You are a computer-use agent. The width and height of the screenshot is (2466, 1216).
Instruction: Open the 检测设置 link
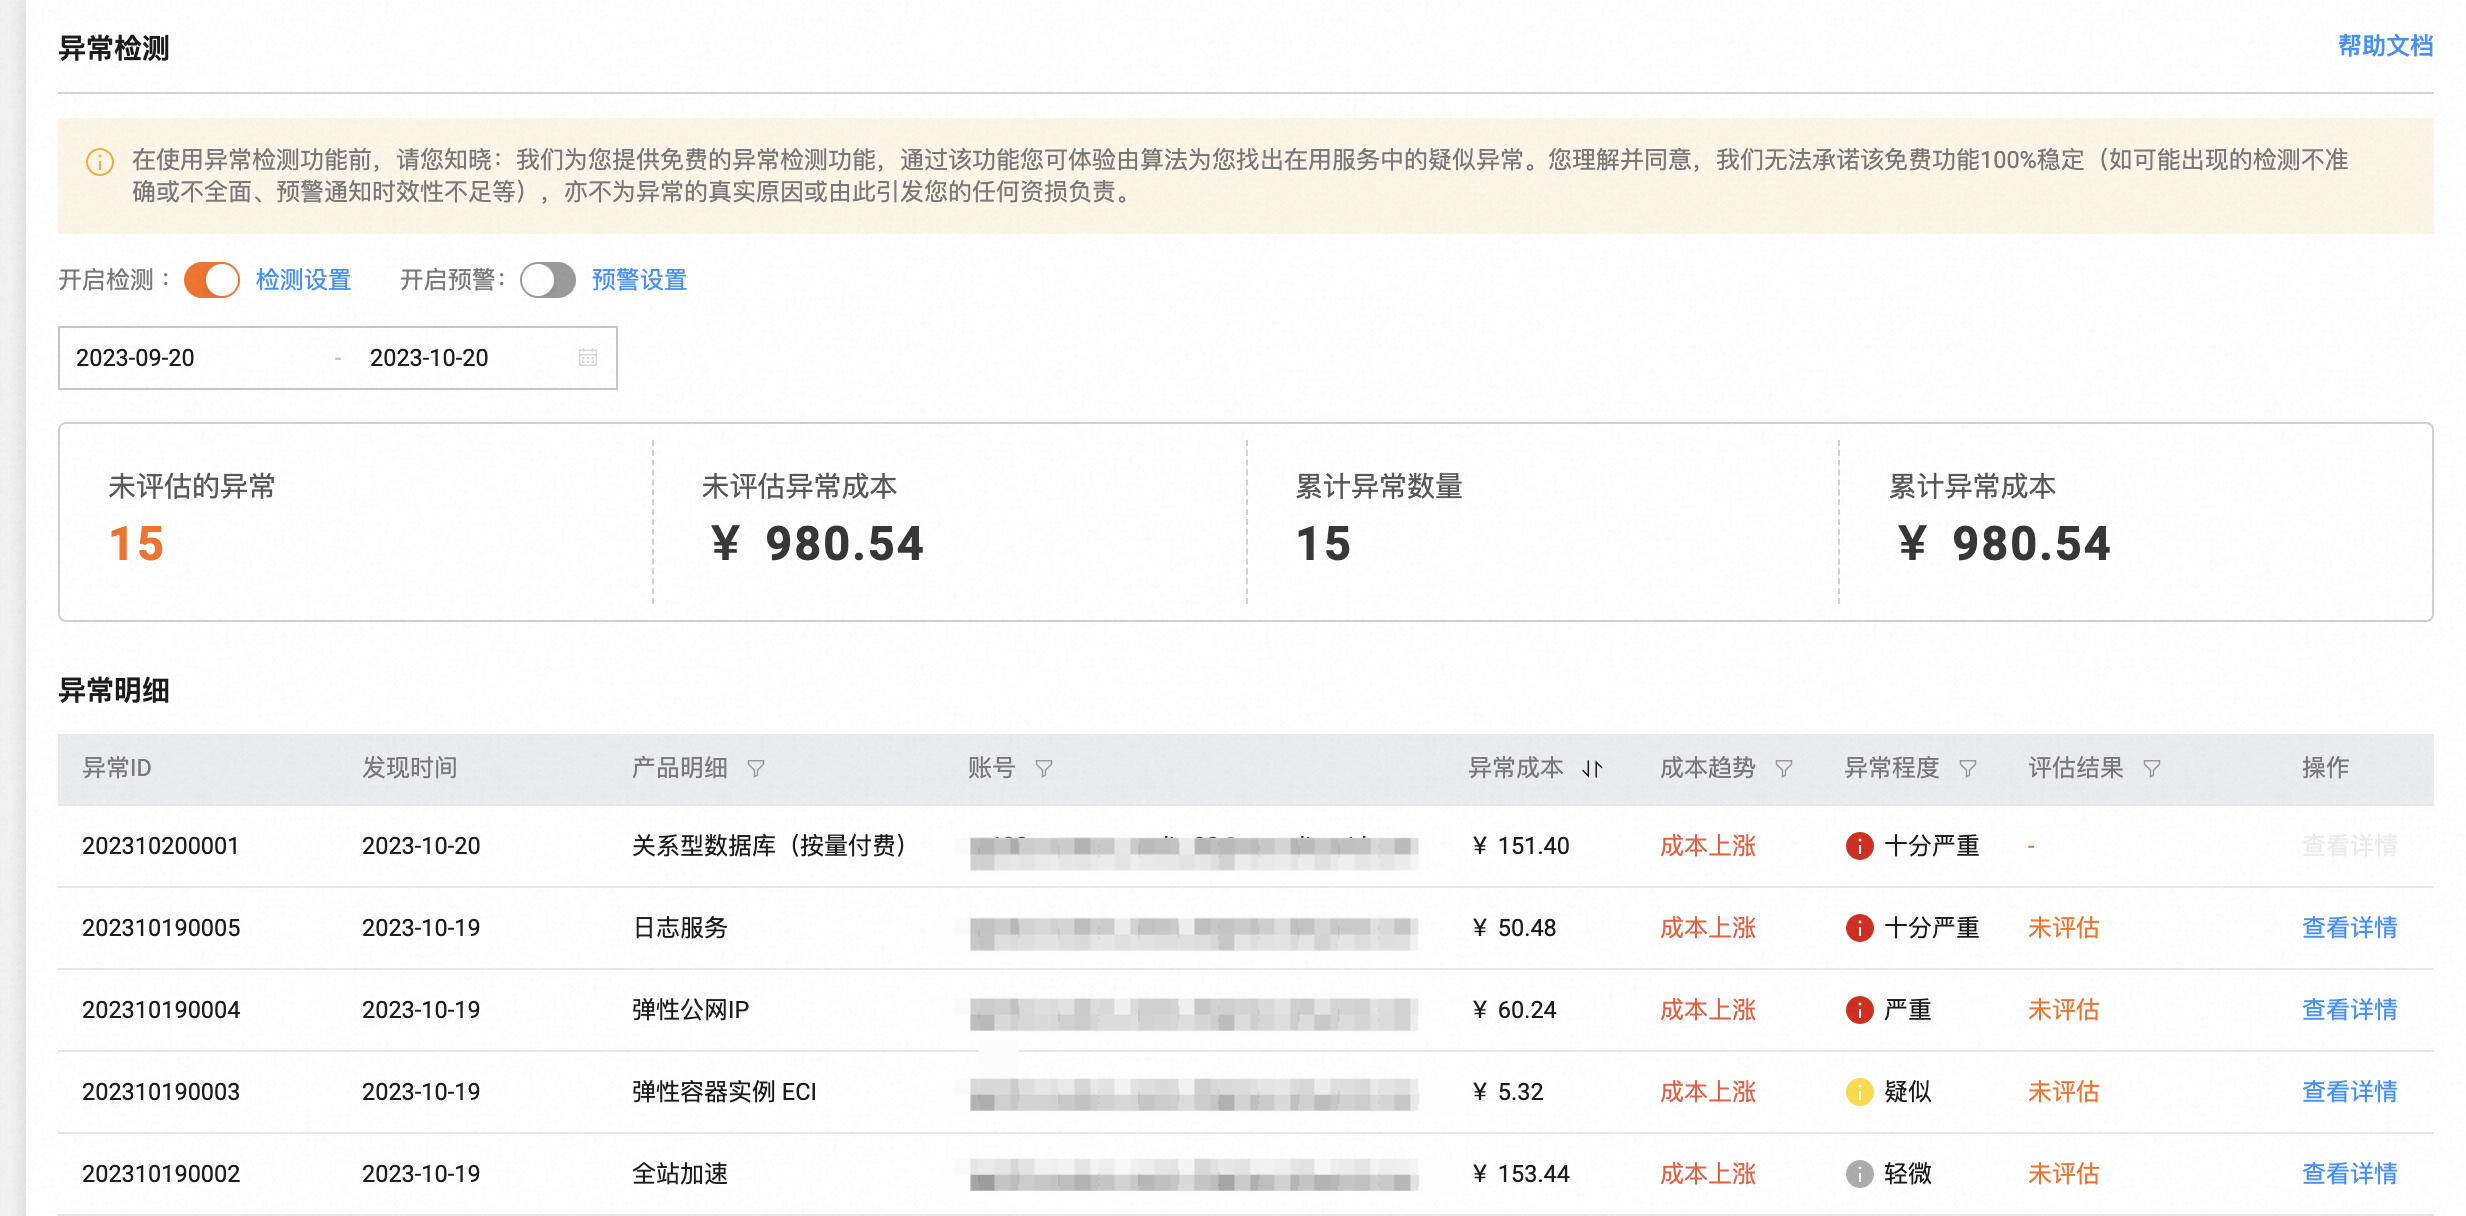point(303,280)
